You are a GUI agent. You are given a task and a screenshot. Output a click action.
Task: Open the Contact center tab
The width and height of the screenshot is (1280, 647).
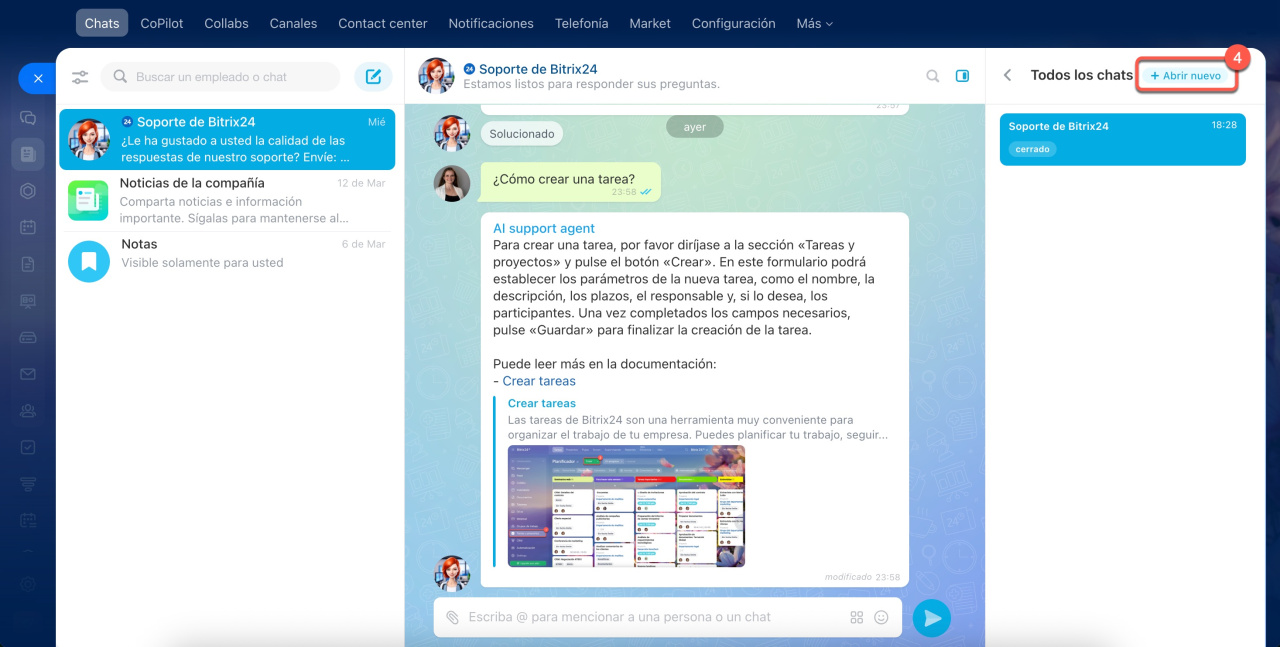(x=382, y=23)
